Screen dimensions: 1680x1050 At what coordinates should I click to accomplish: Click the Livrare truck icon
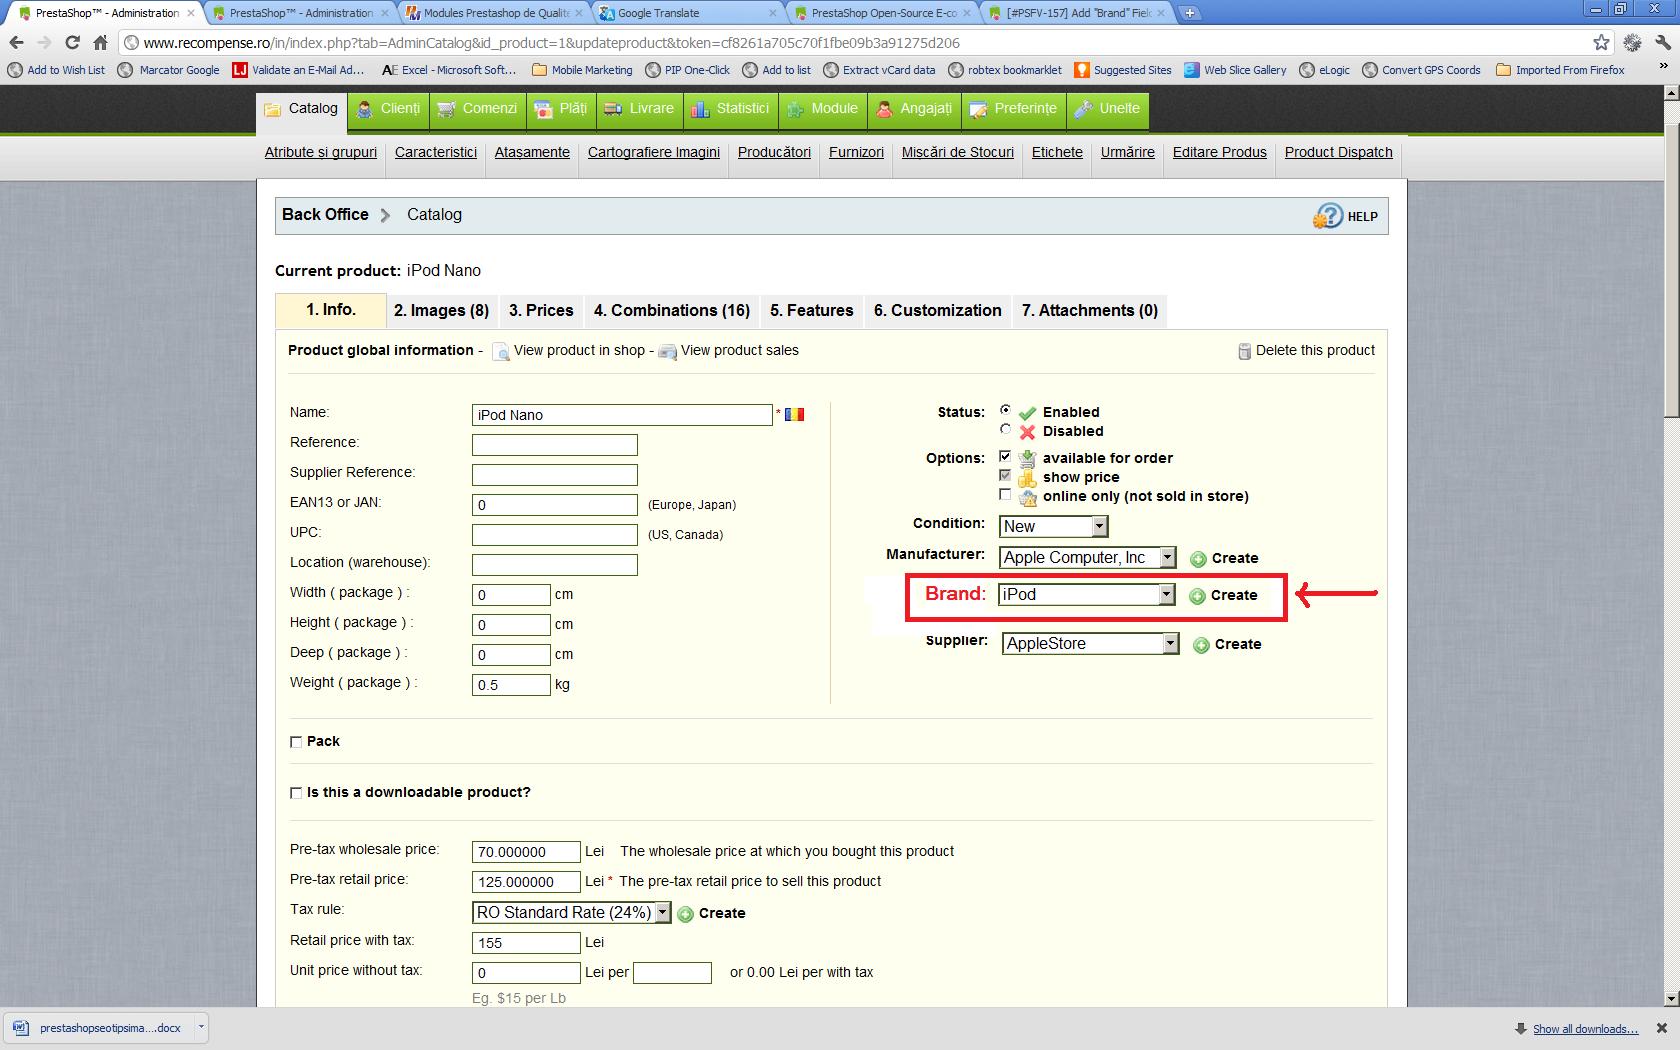[x=614, y=109]
